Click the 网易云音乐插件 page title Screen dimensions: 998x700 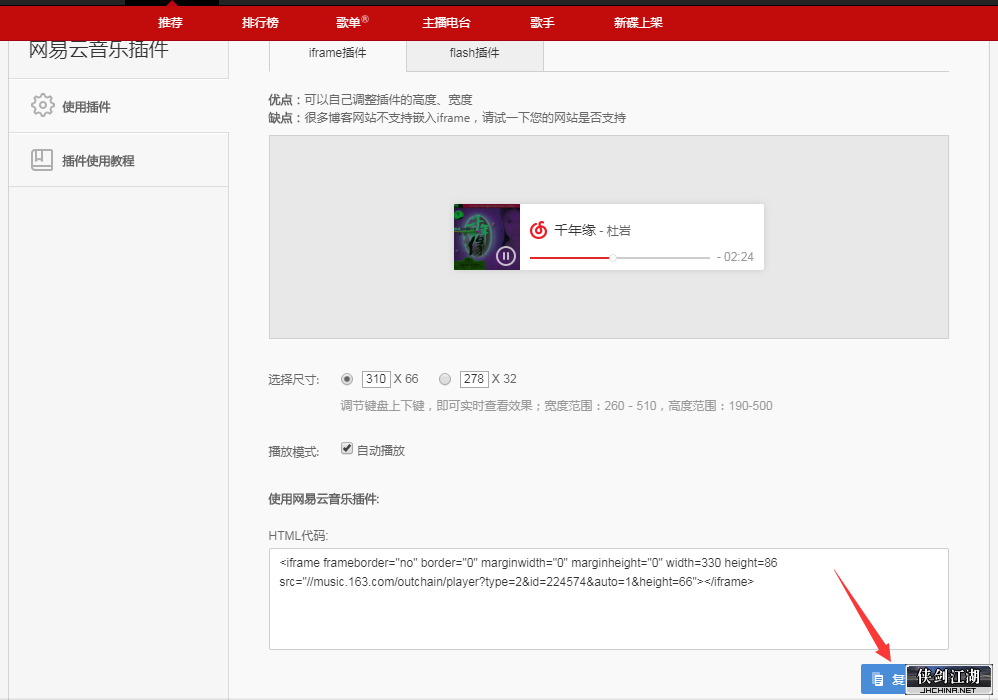click(99, 49)
